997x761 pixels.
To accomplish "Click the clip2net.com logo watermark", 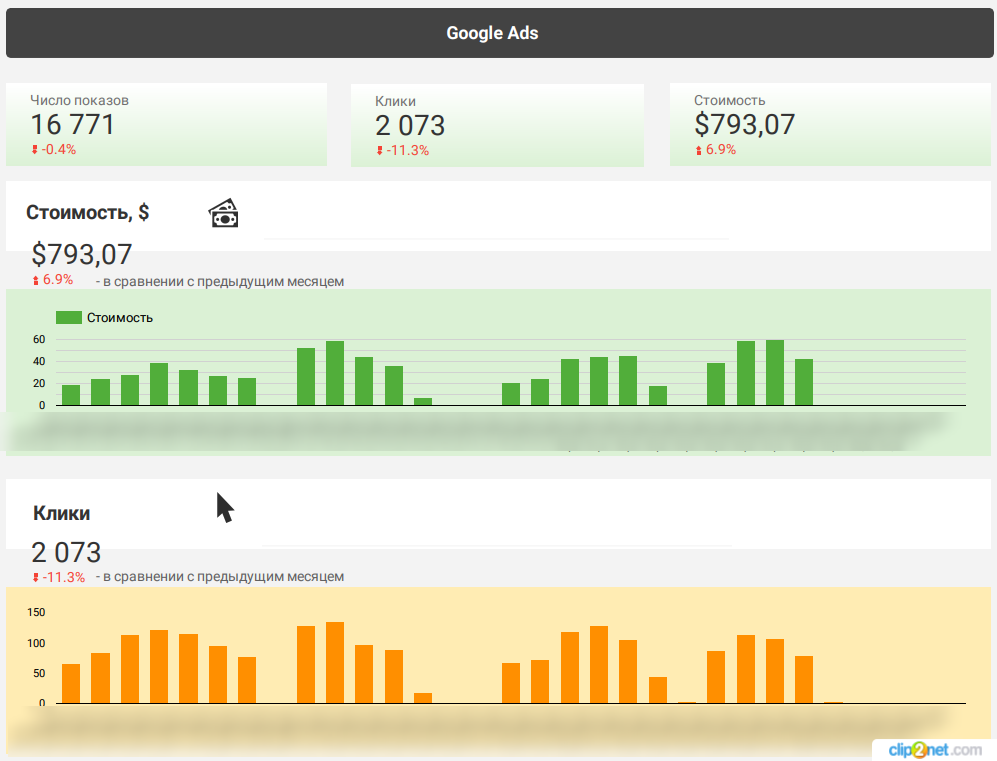I will (x=932, y=749).
